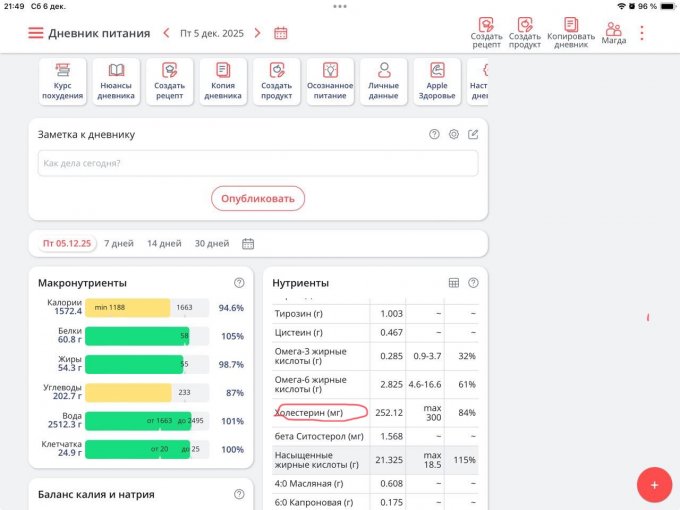Click the Калории progress bar
The width and height of the screenshot is (680, 510).
(146, 308)
